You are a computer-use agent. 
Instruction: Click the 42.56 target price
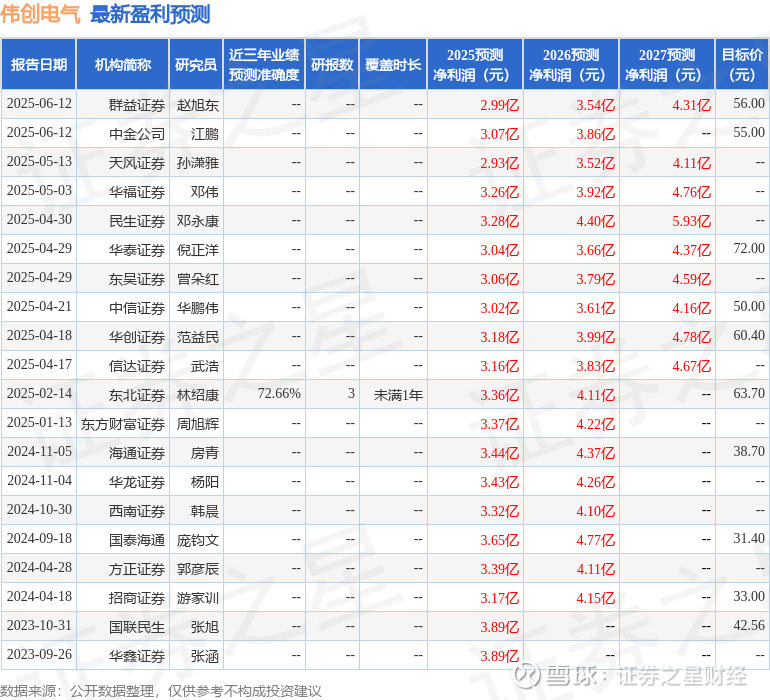[x=749, y=625]
